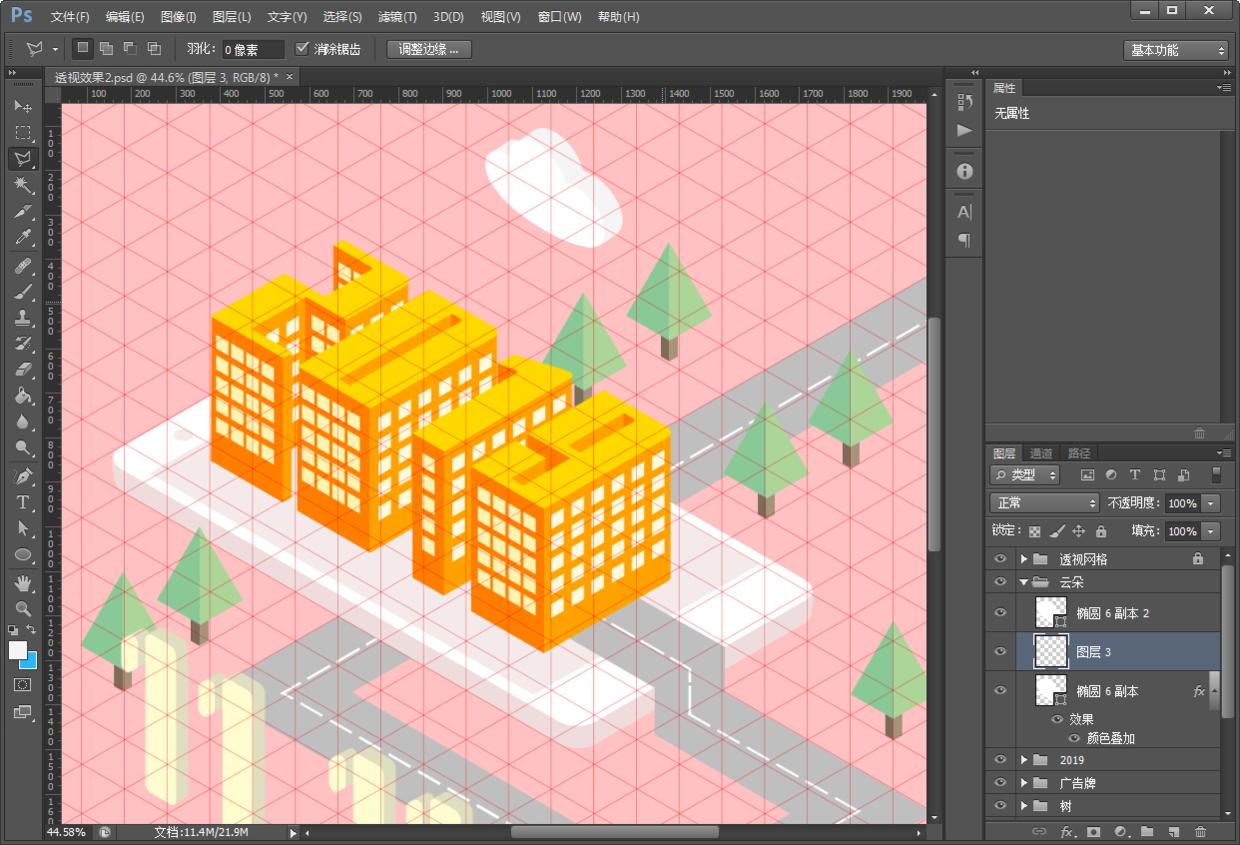Switch to the 通道 tab
This screenshot has width=1240, height=845.
tap(1041, 453)
